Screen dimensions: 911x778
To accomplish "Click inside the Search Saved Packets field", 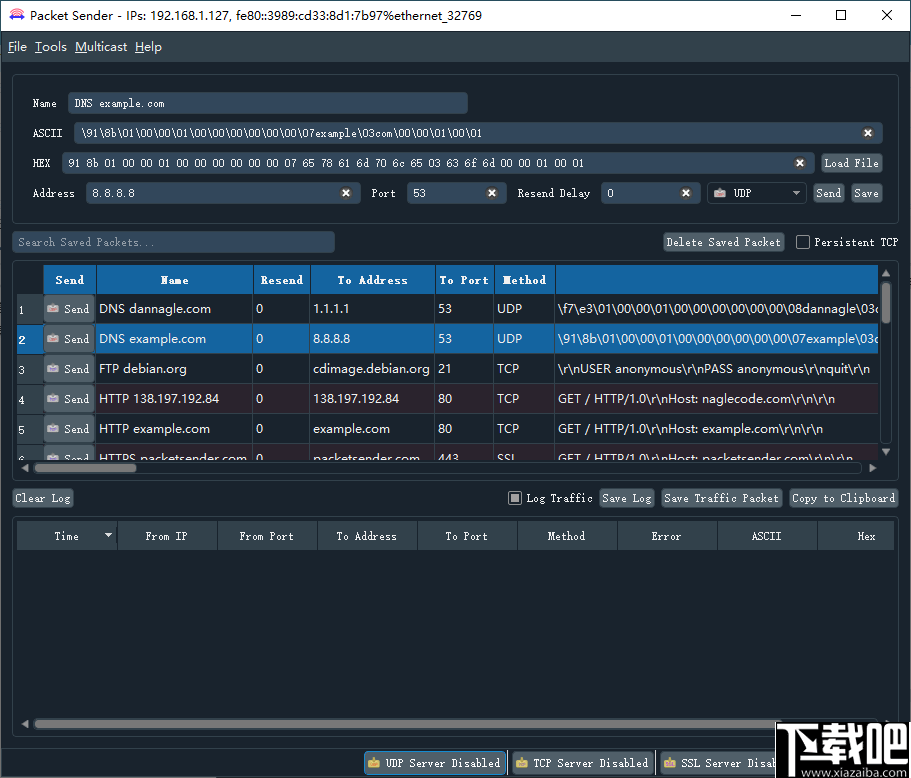I will tap(174, 241).
